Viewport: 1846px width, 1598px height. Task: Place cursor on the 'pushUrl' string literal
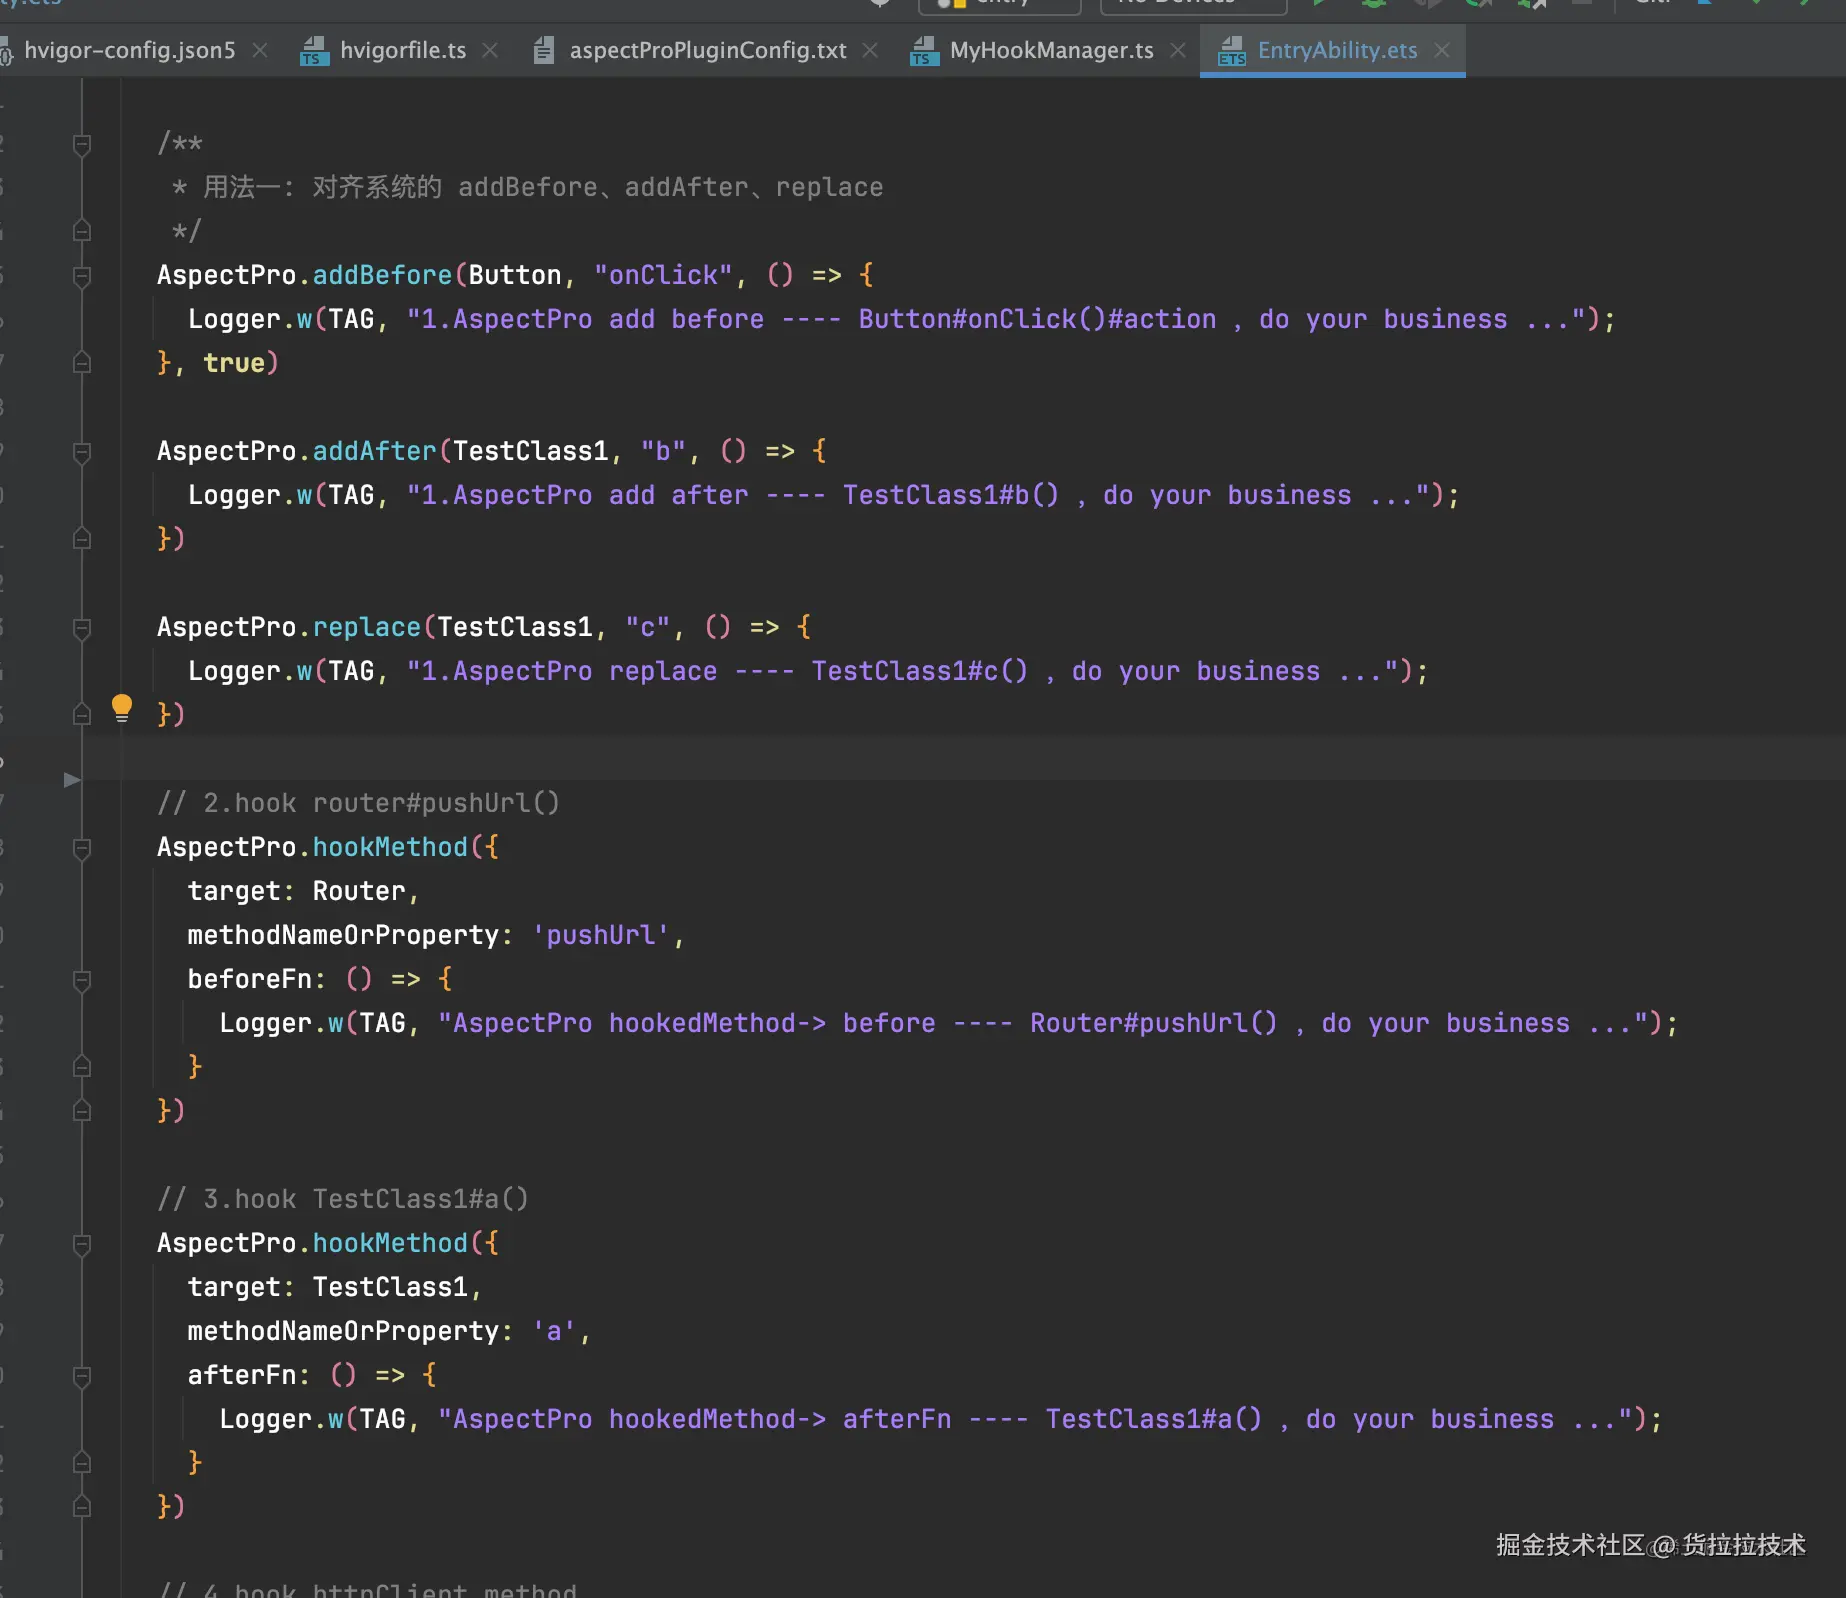(600, 935)
